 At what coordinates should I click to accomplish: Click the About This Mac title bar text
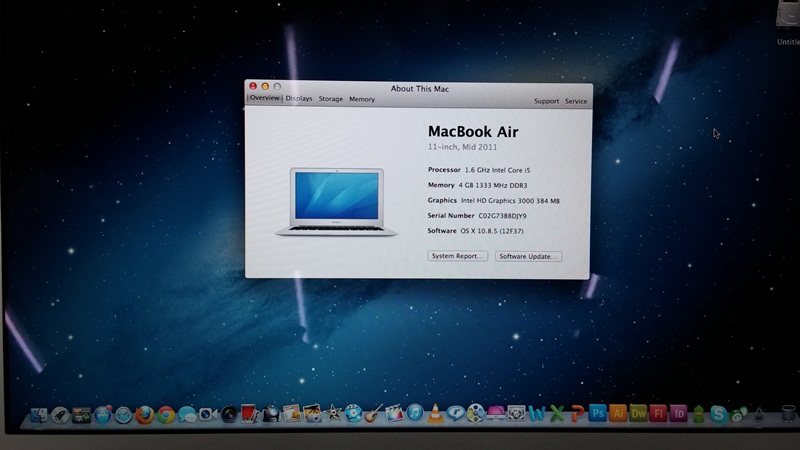420,89
